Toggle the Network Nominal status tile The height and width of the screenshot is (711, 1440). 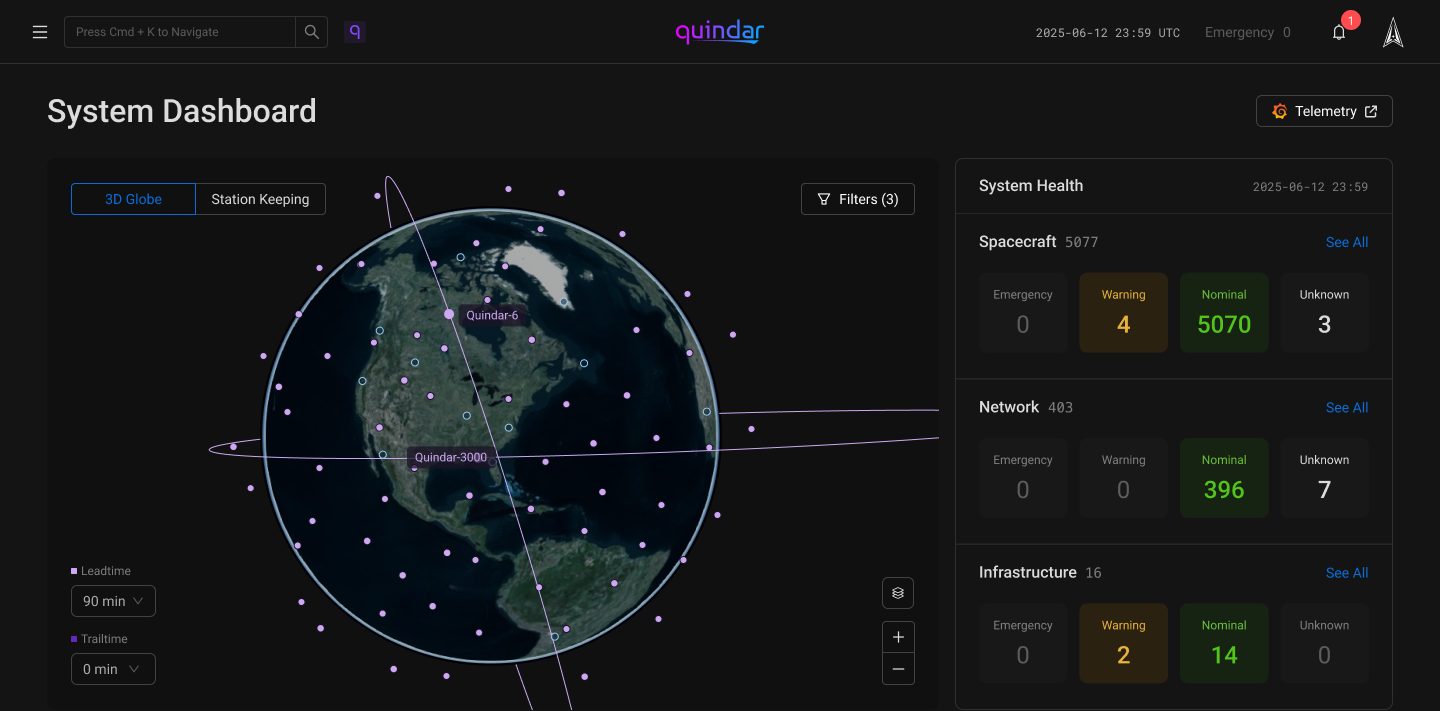pyautogui.click(x=1224, y=477)
